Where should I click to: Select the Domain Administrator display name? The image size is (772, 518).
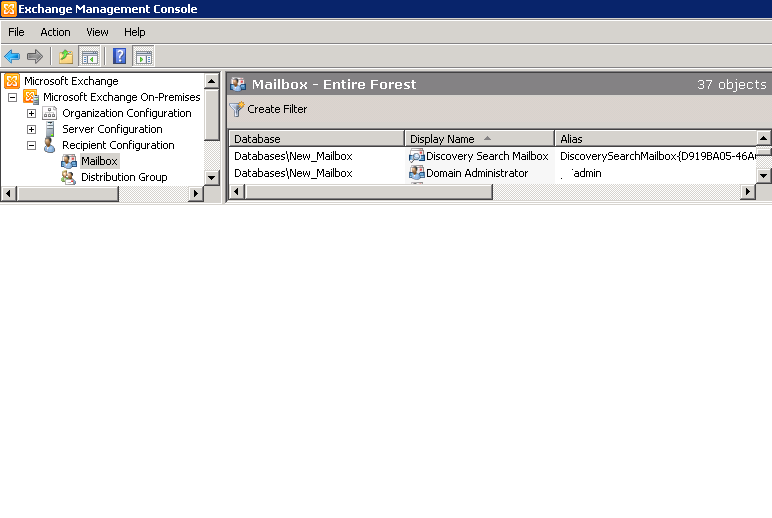(x=477, y=173)
